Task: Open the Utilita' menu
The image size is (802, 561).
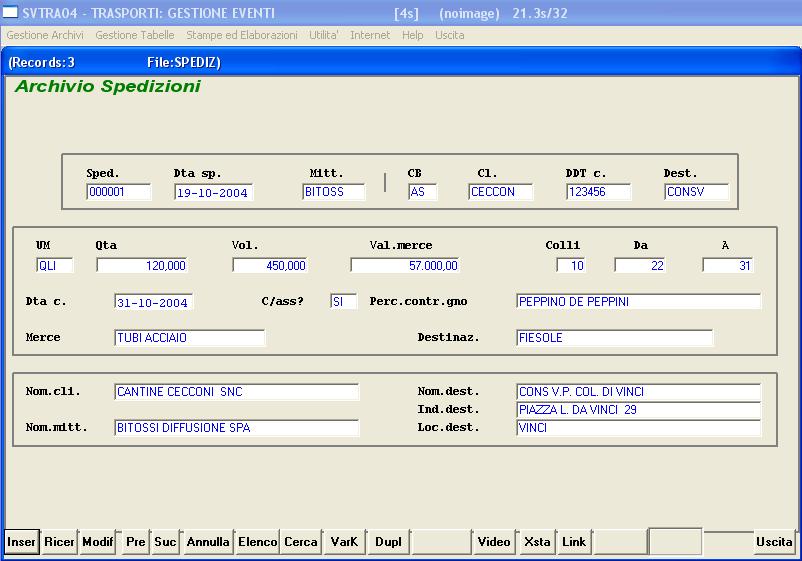Action: (x=324, y=35)
